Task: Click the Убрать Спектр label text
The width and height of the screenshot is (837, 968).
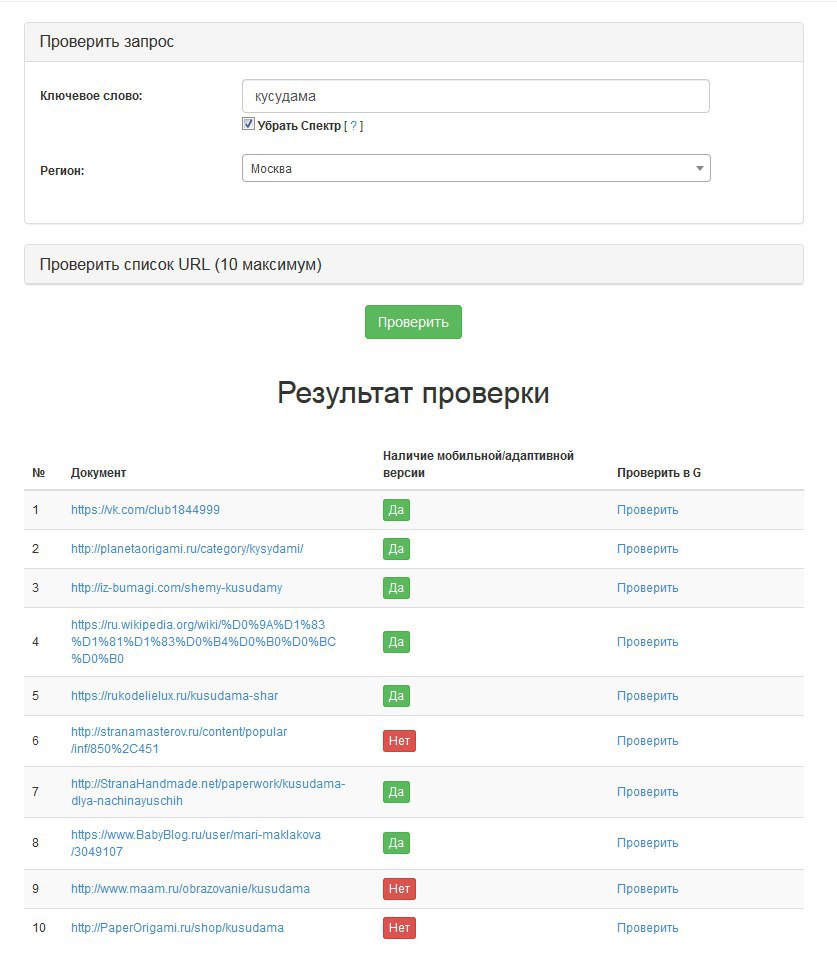Action: pyautogui.click(x=299, y=126)
